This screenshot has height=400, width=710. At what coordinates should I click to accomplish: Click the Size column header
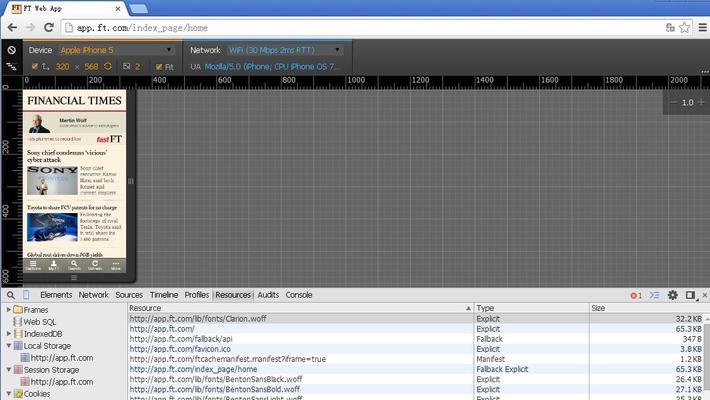tap(648, 308)
